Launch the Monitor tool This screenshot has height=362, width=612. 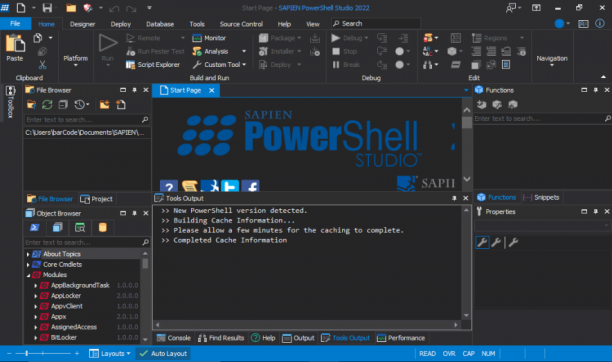(x=209, y=38)
